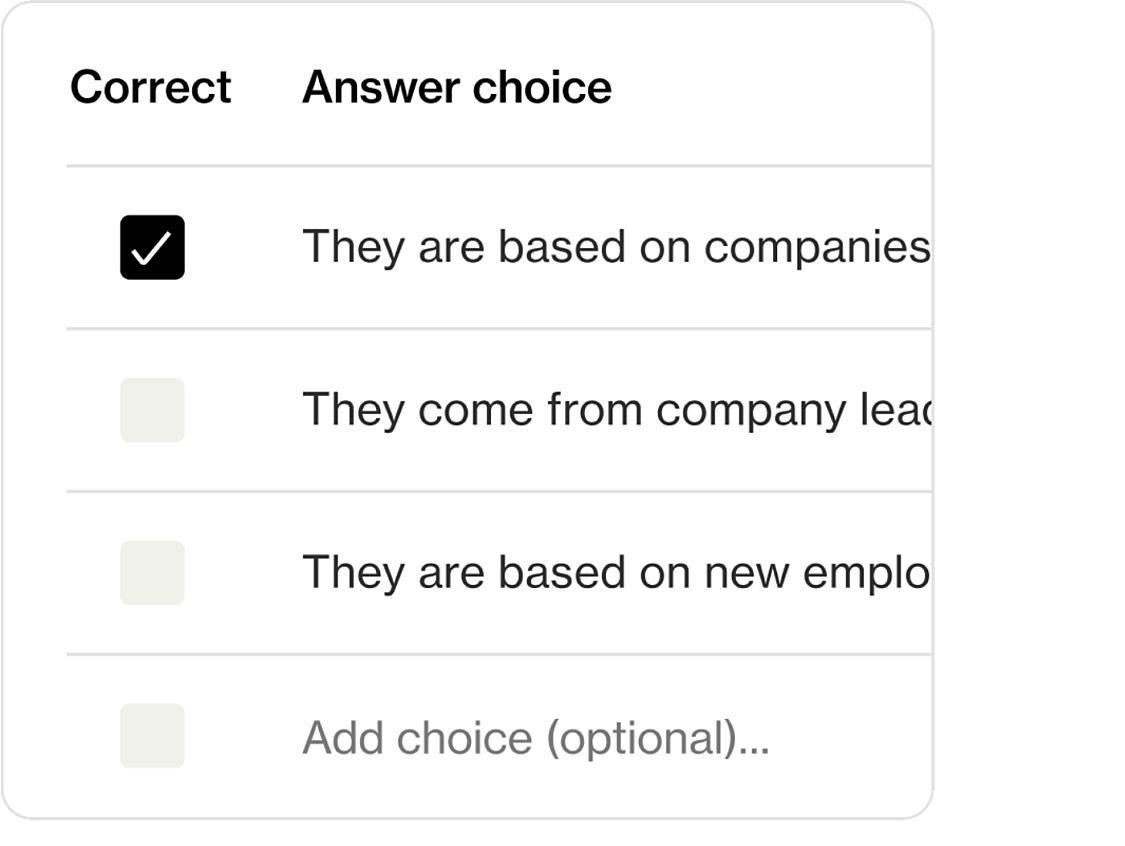1125x846 pixels.
Task: Tick the checkbox beside "Add choice (optional)..."
Action: click(x=152, y=735)
